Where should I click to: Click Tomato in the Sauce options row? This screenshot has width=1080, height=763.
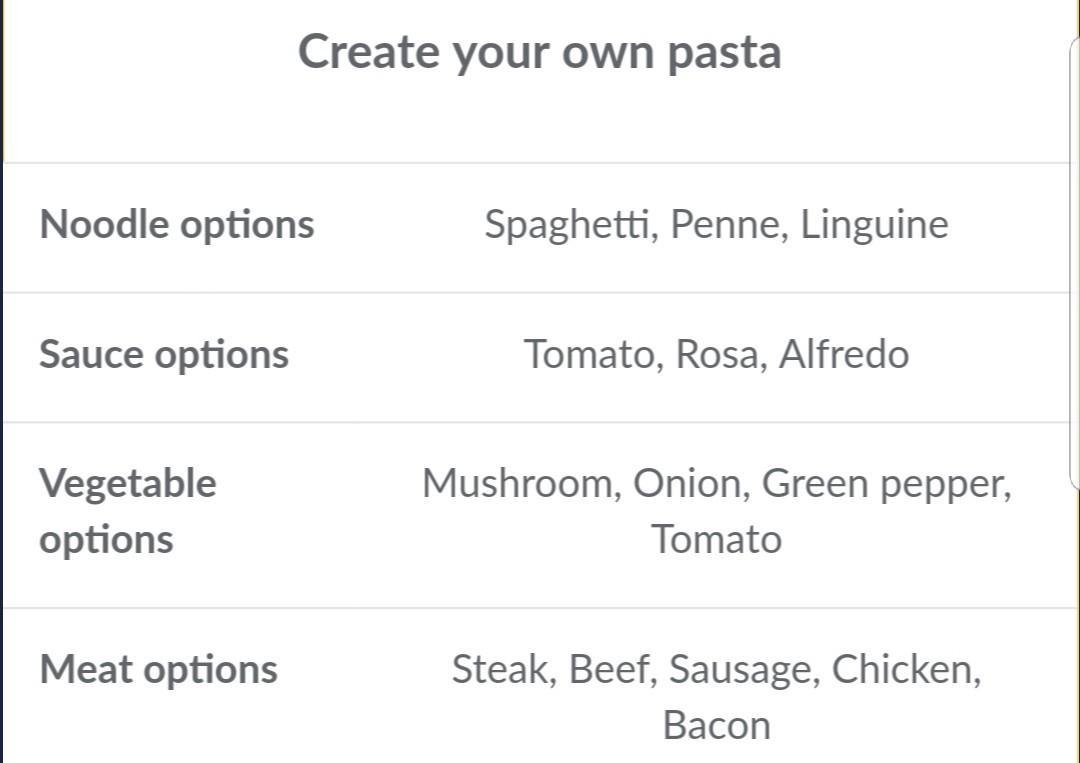[588, 355]
